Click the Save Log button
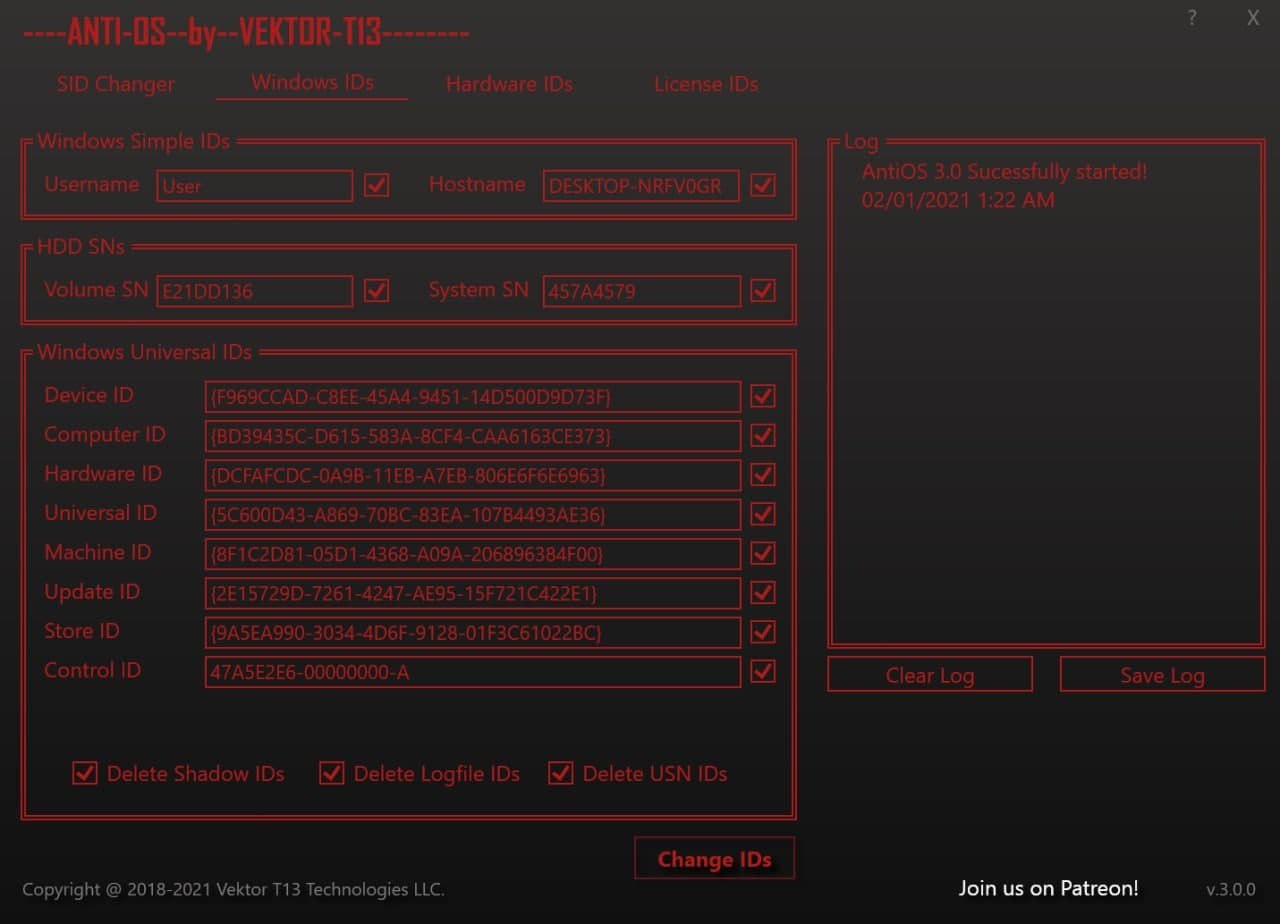Viewport: 1280px width, 924px height. 1162,675
